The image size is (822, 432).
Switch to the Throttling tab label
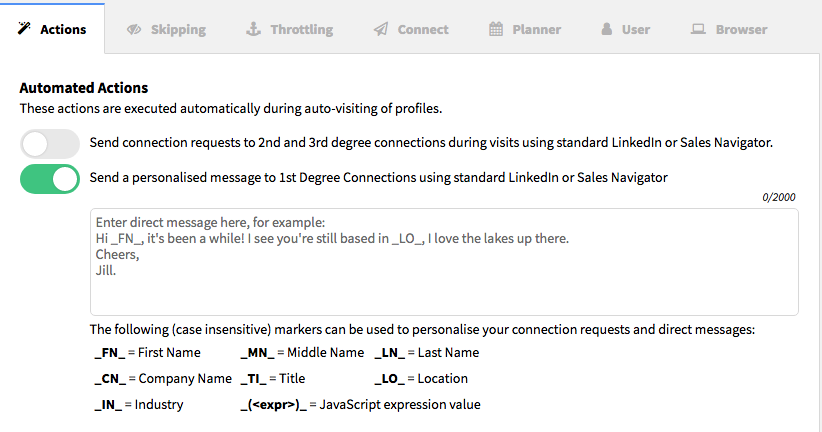(301, 29)
